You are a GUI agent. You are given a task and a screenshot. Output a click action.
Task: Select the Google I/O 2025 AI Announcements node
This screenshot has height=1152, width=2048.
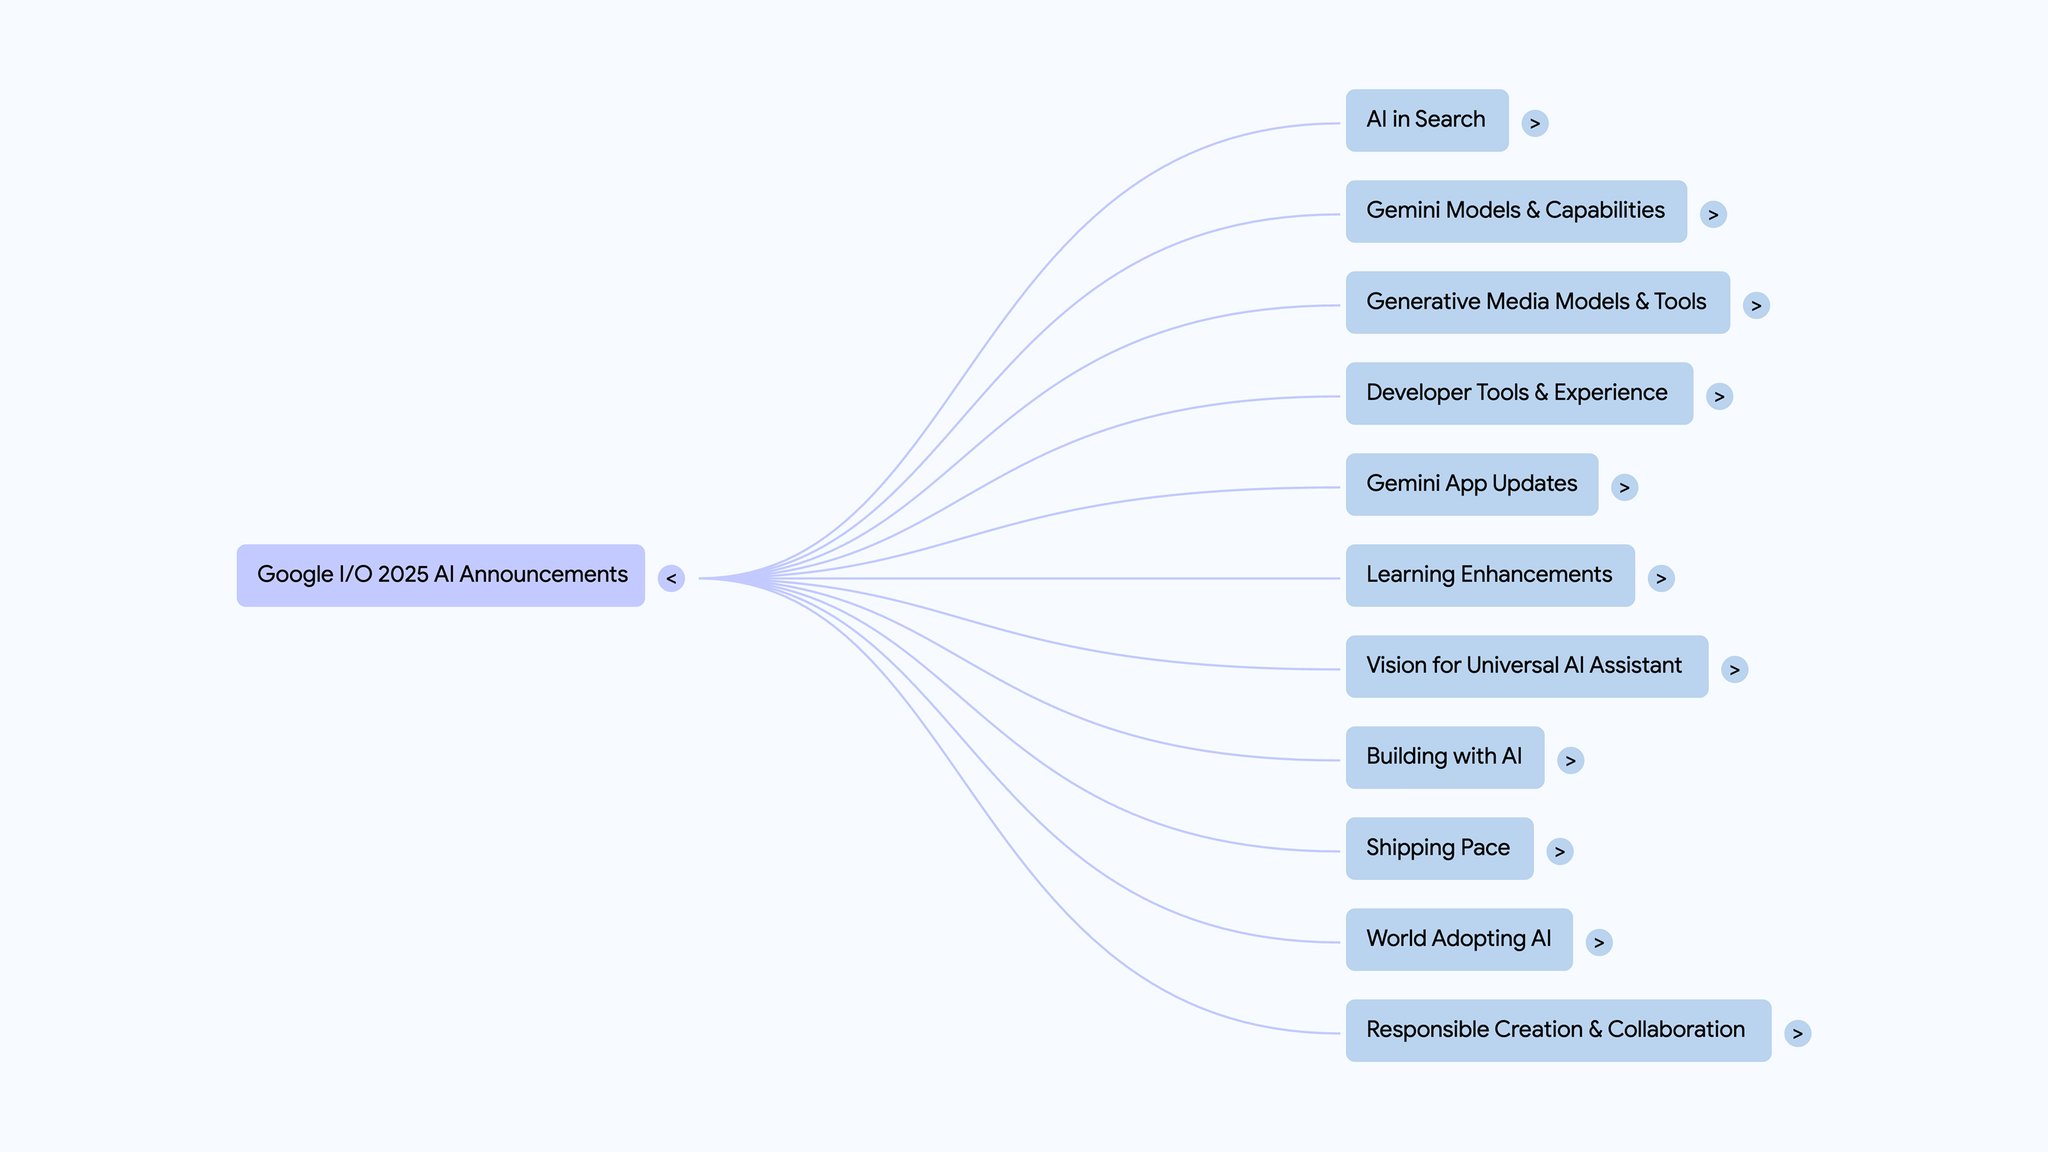click(x=441, y=575)
